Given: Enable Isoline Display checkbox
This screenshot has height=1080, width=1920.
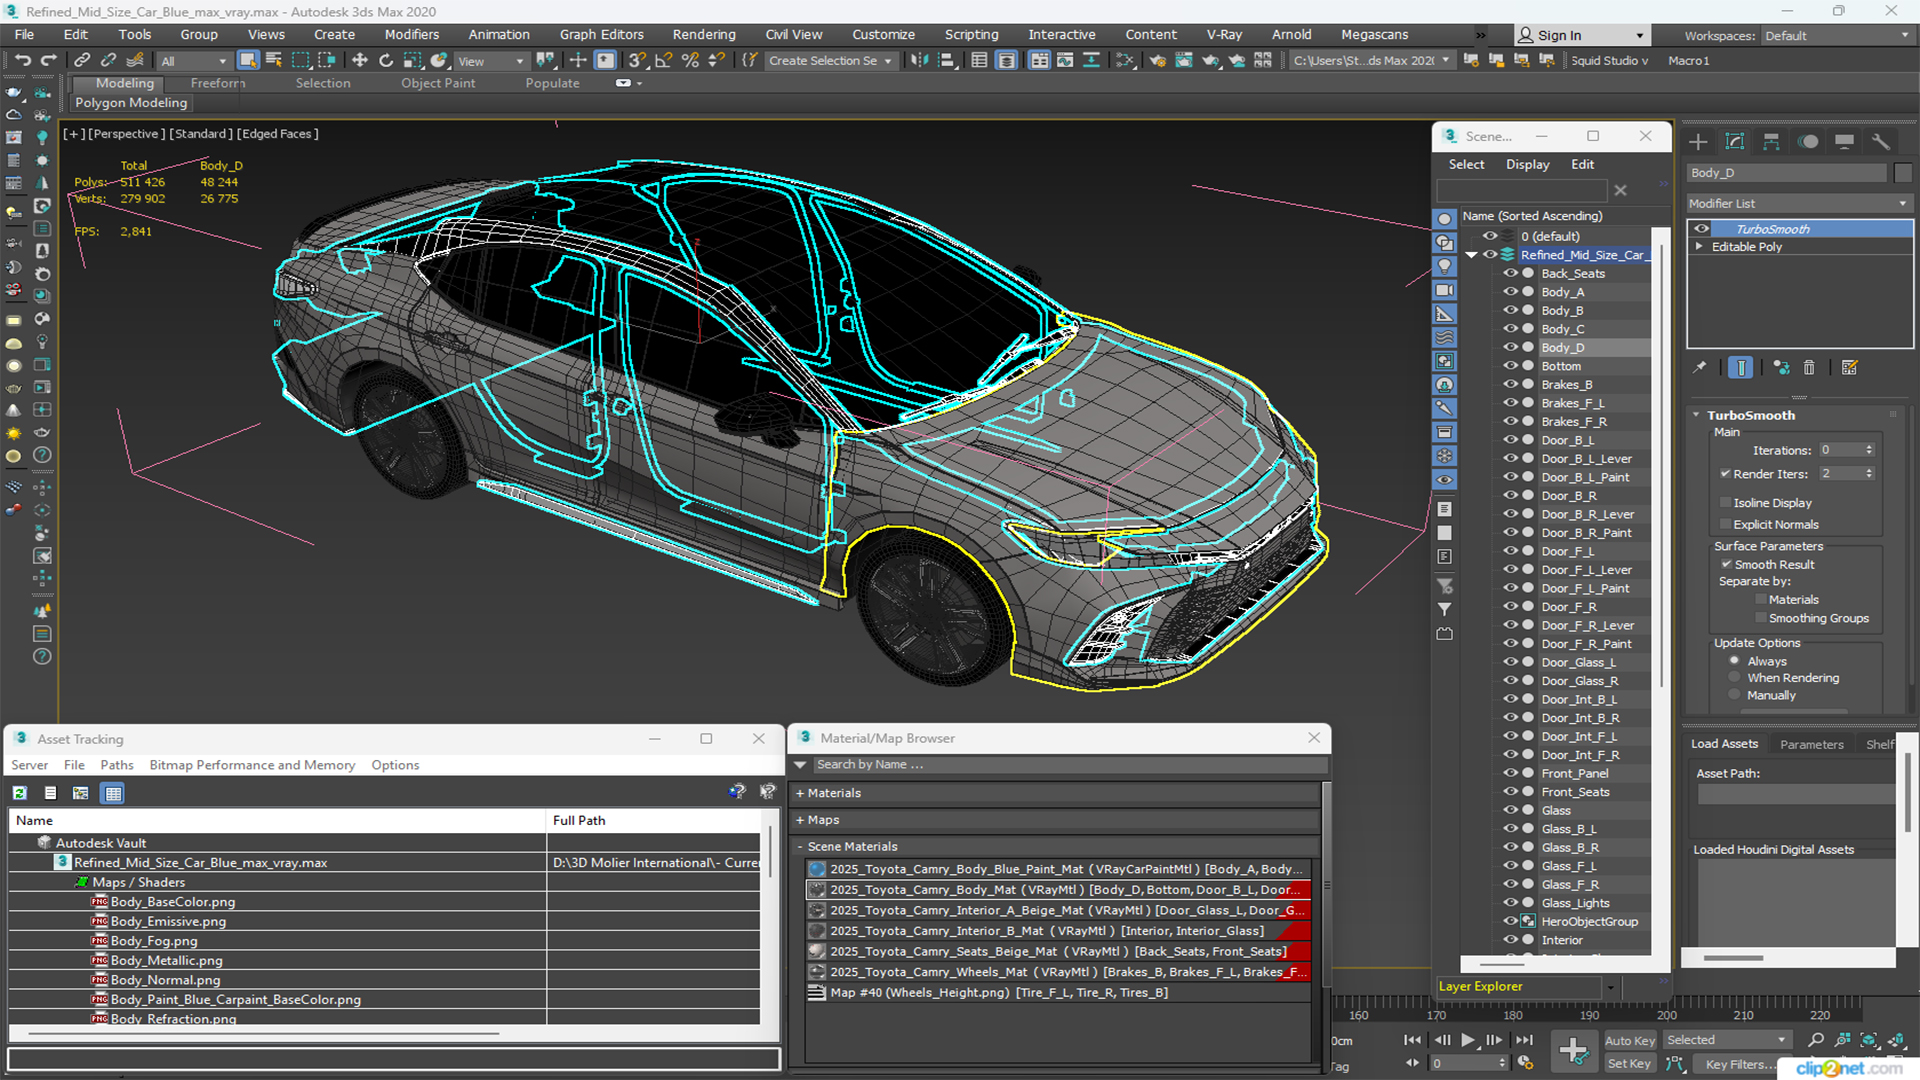Looking at the screenshot, I should click(x=1726, y=503).
